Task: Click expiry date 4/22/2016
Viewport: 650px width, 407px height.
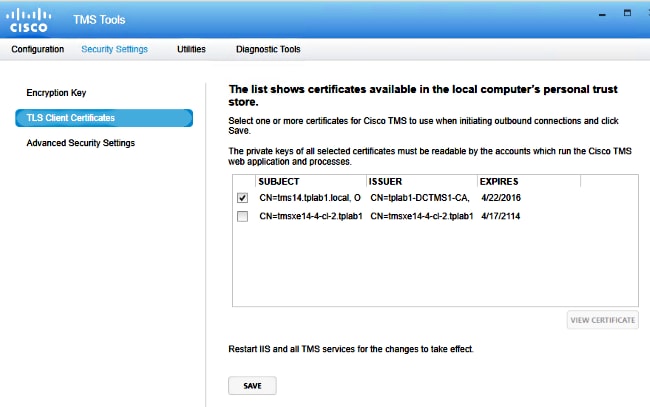Action: (x=501, y=198)
